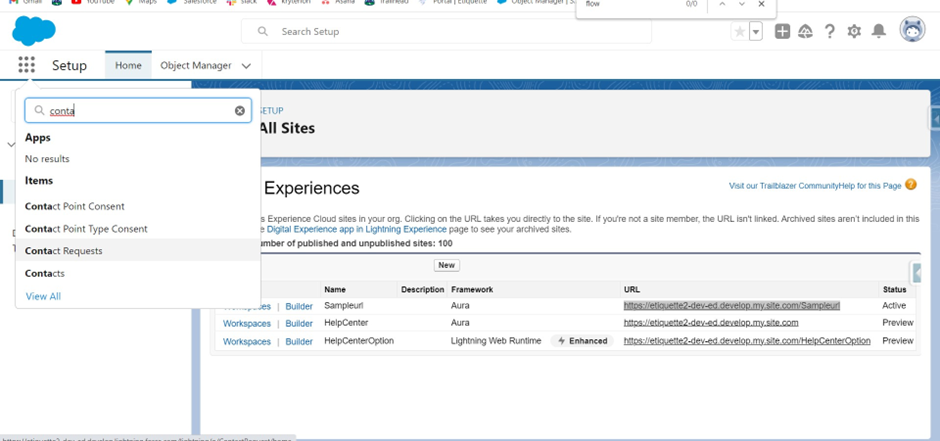Go to previous find-in-page match
Screen dimensions: 940x441
722,4
